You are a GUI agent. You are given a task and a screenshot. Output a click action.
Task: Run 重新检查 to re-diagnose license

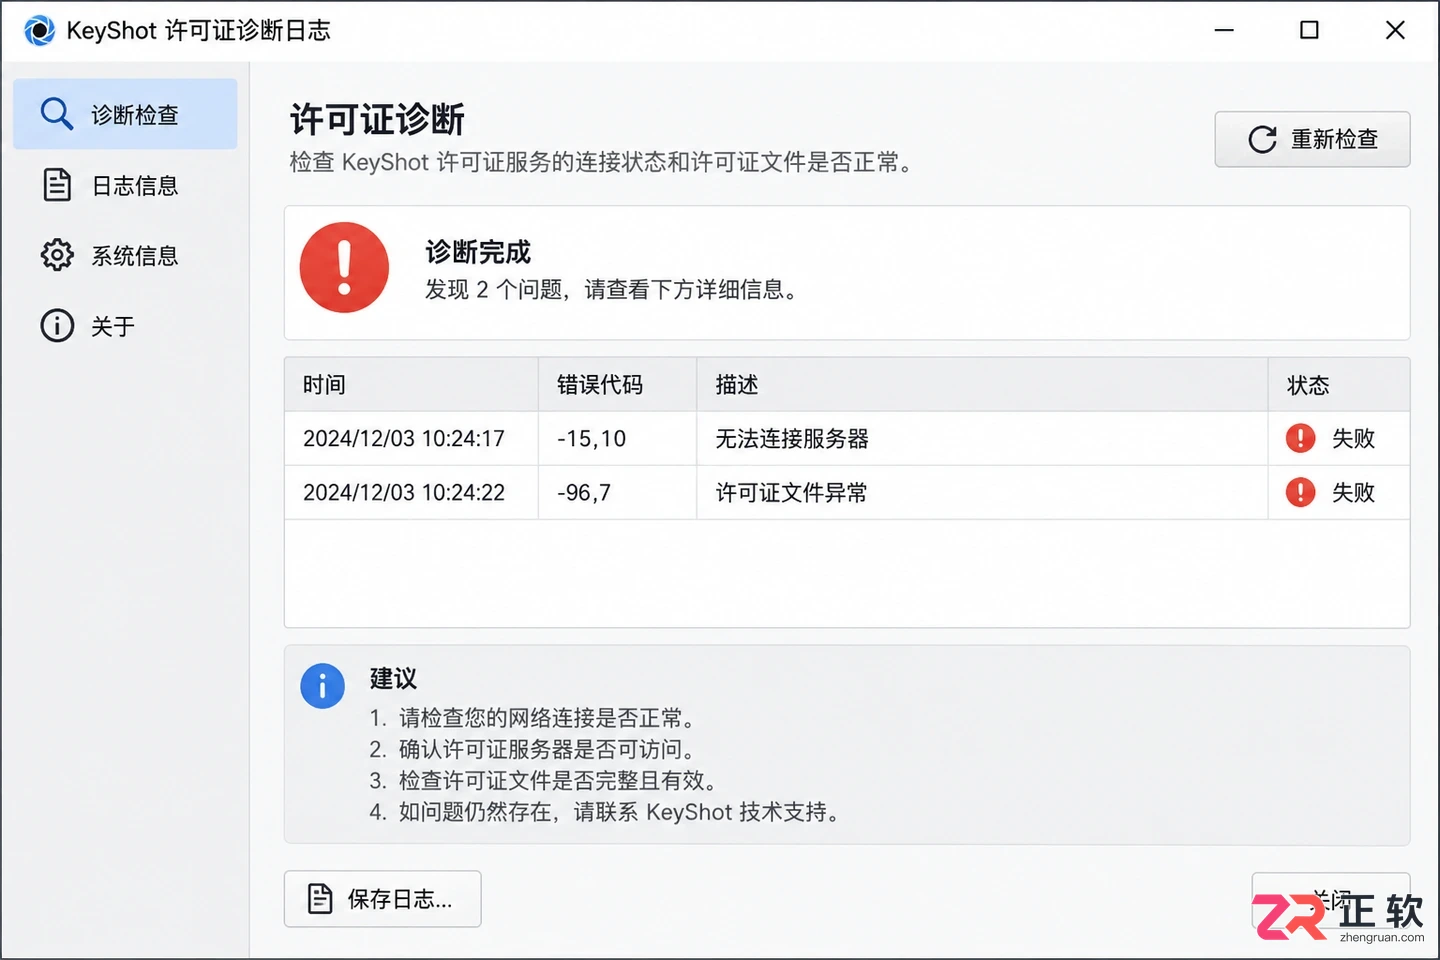click(1312, 139)
